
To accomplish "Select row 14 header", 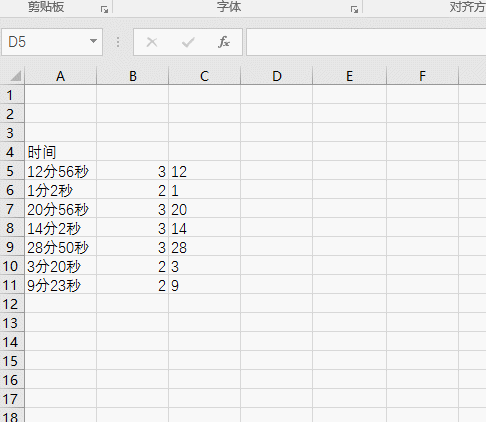I will [x=12, y=342].
